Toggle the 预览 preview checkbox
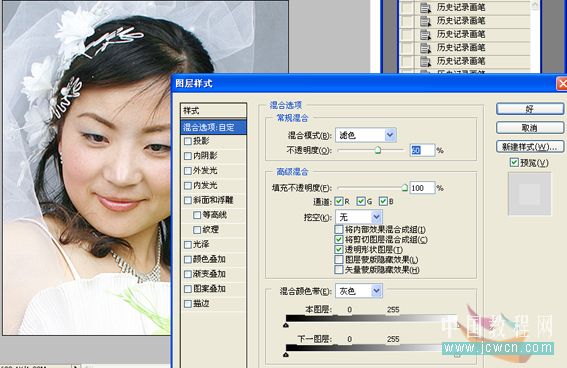Image resolution: width=567 pixels, height=368 pixels. pos(514,163)
